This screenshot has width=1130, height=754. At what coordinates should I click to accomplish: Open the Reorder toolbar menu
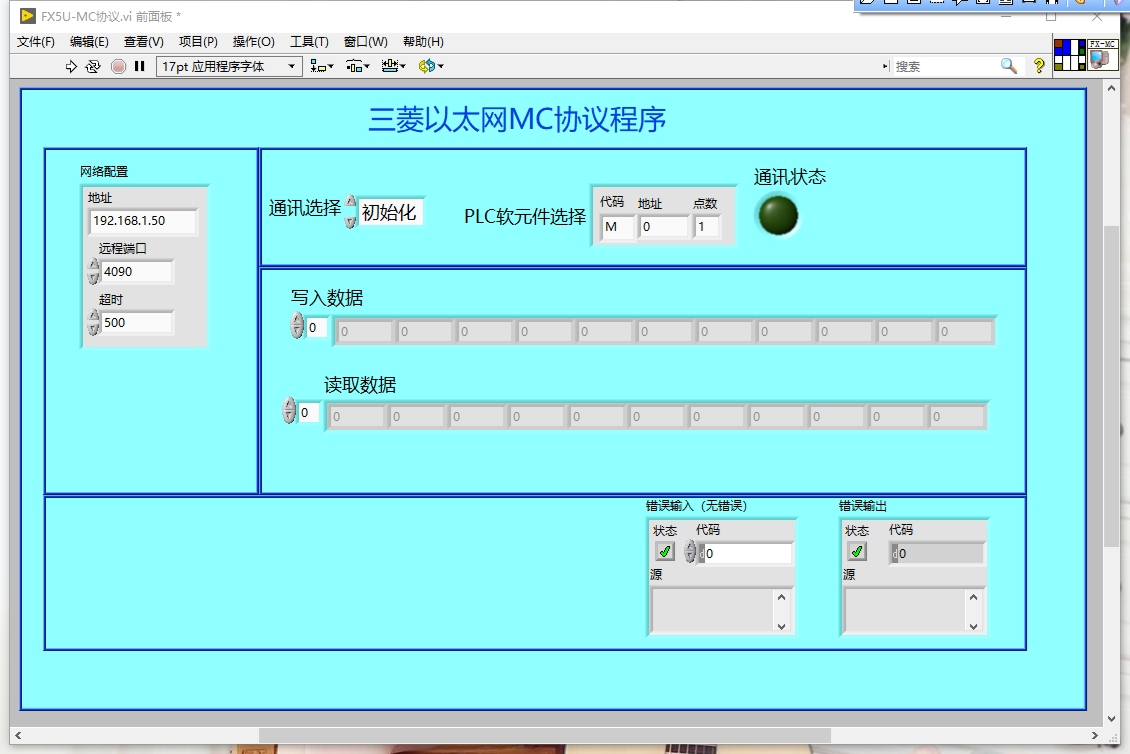(431, 66)
